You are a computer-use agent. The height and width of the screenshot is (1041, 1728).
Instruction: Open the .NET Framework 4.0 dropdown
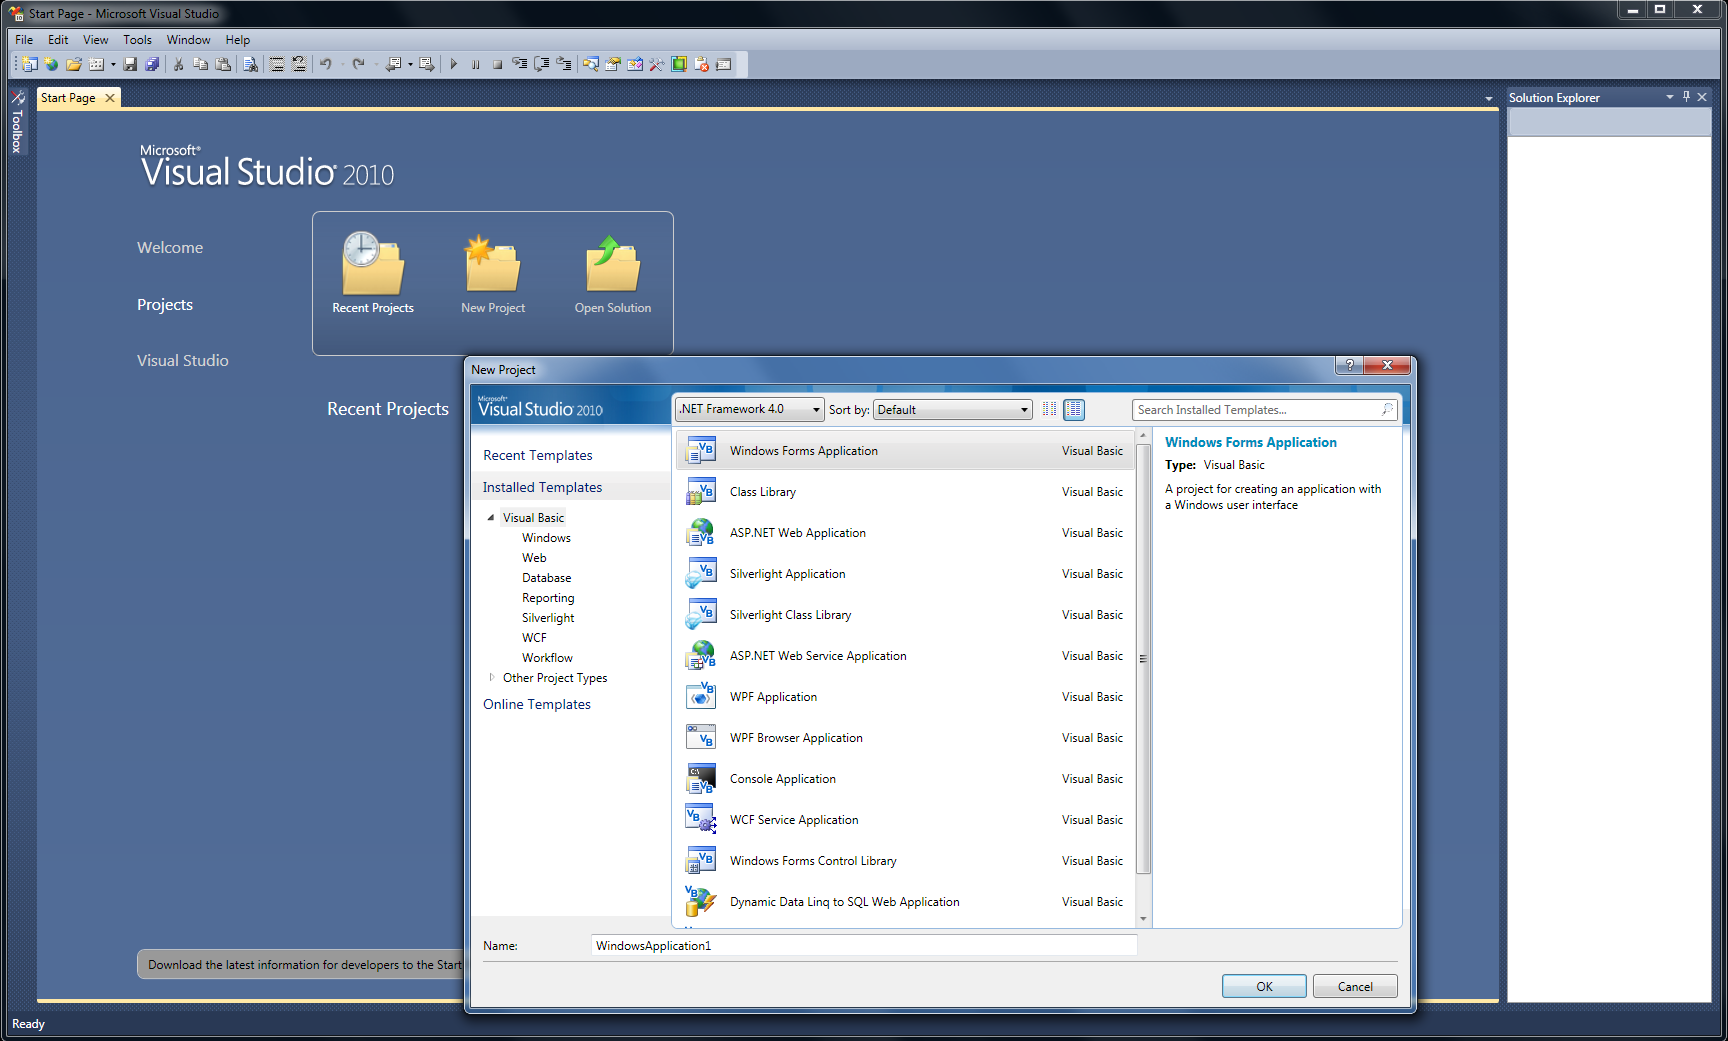[x=750, y=409]
